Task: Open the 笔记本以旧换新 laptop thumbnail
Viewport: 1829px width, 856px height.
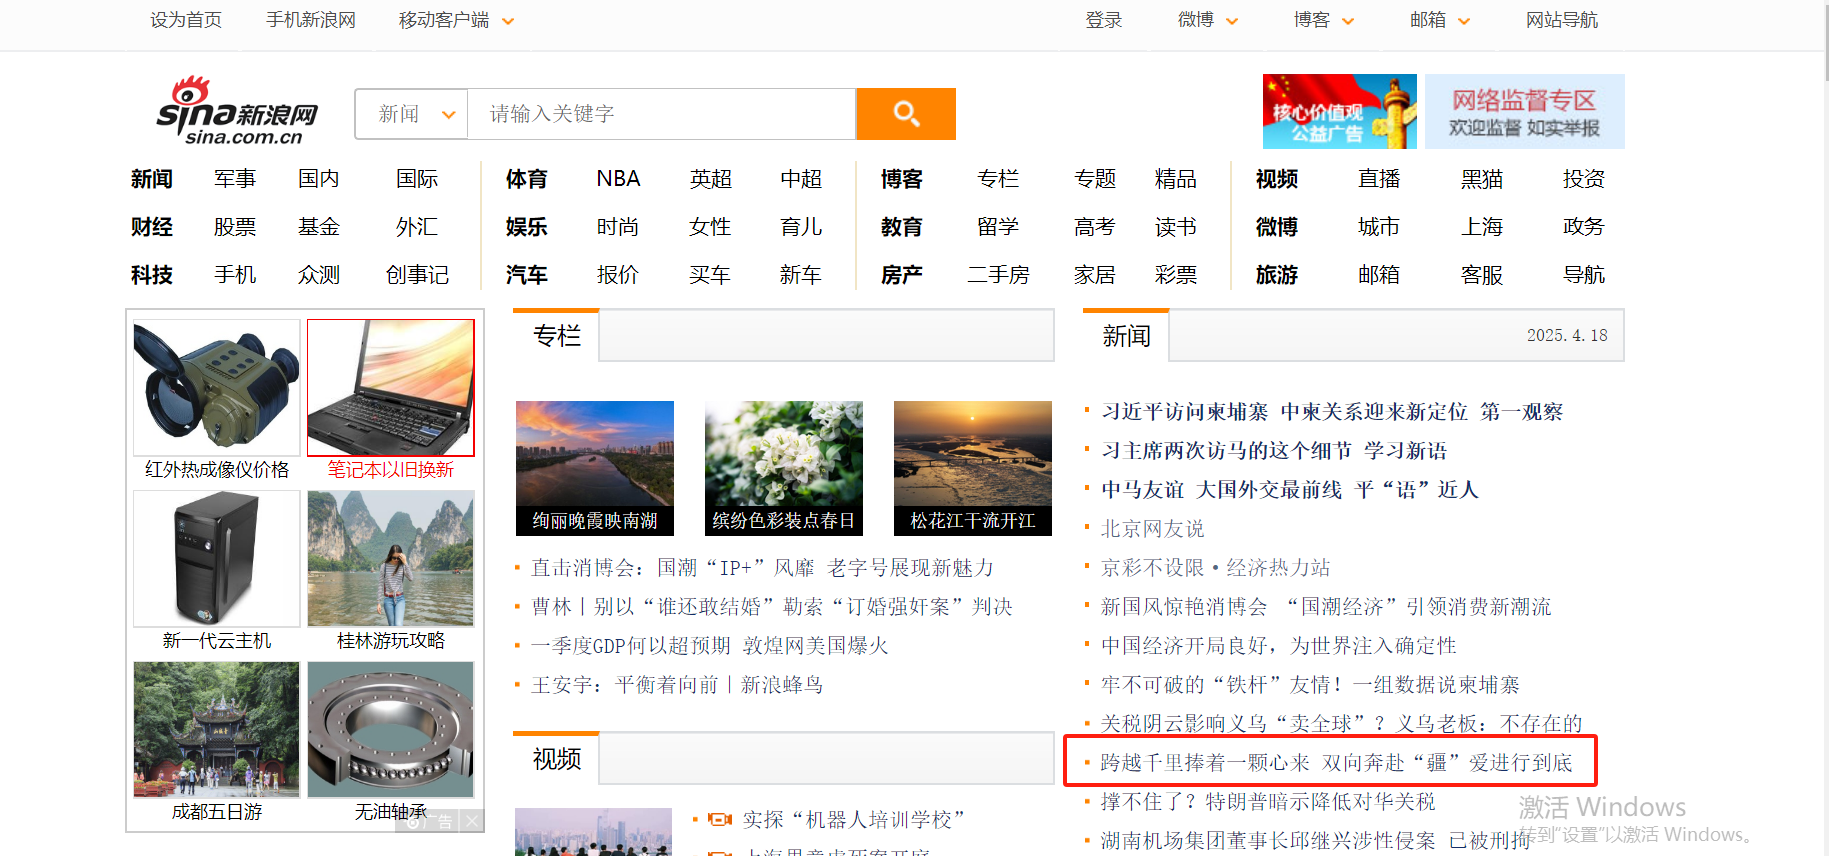Action: (x=391, y=388)
